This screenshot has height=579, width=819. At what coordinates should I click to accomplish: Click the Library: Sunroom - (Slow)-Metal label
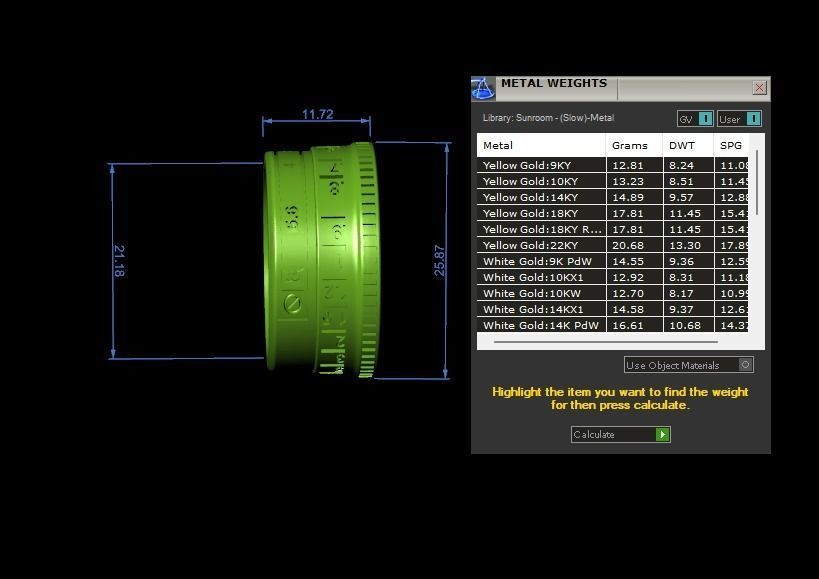[548, 118]
